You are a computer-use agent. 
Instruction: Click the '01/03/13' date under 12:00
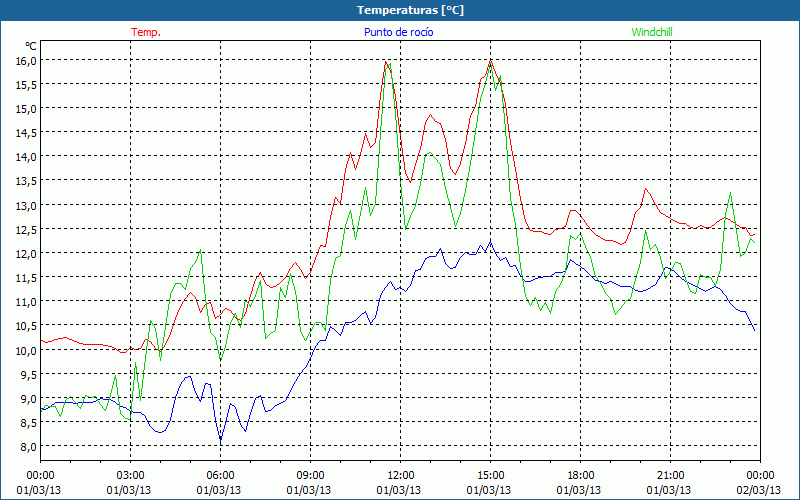[x=398, y=490]
